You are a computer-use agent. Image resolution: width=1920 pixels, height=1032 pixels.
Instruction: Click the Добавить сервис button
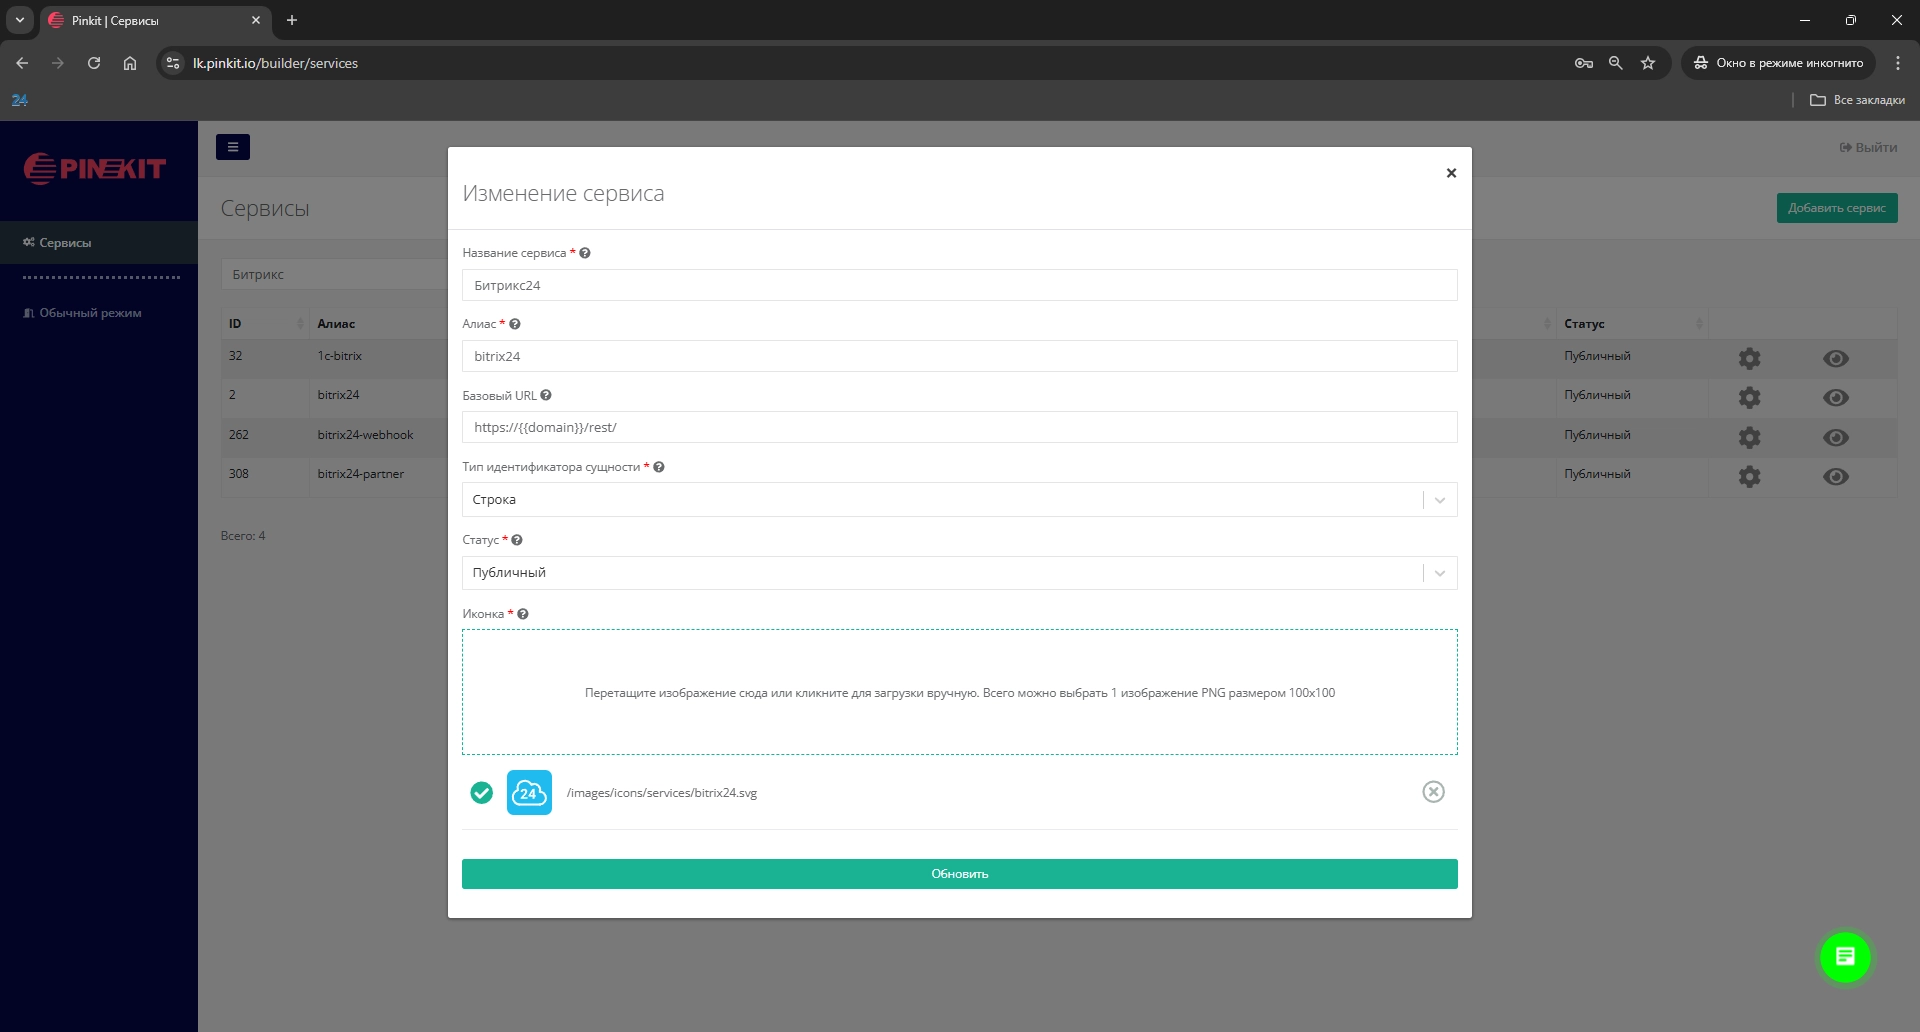(x=1836, y=208)
